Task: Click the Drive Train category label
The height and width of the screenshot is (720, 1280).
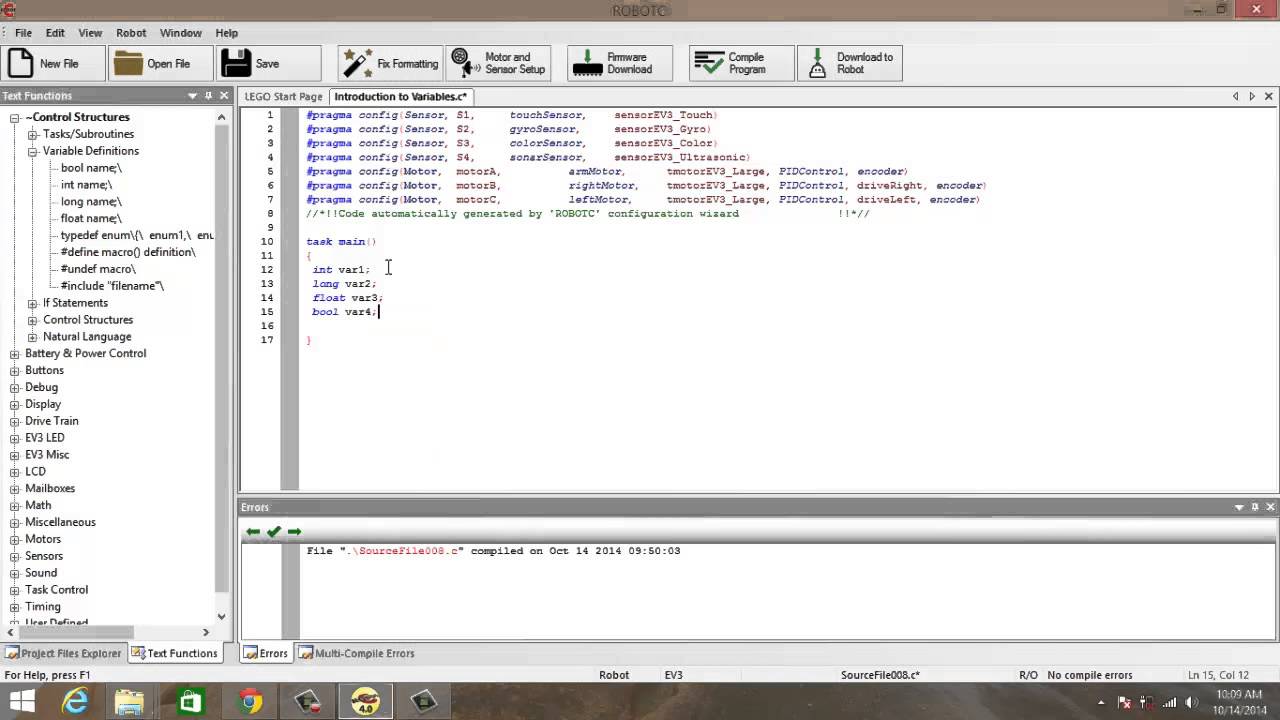Action: tap(52, 421)
